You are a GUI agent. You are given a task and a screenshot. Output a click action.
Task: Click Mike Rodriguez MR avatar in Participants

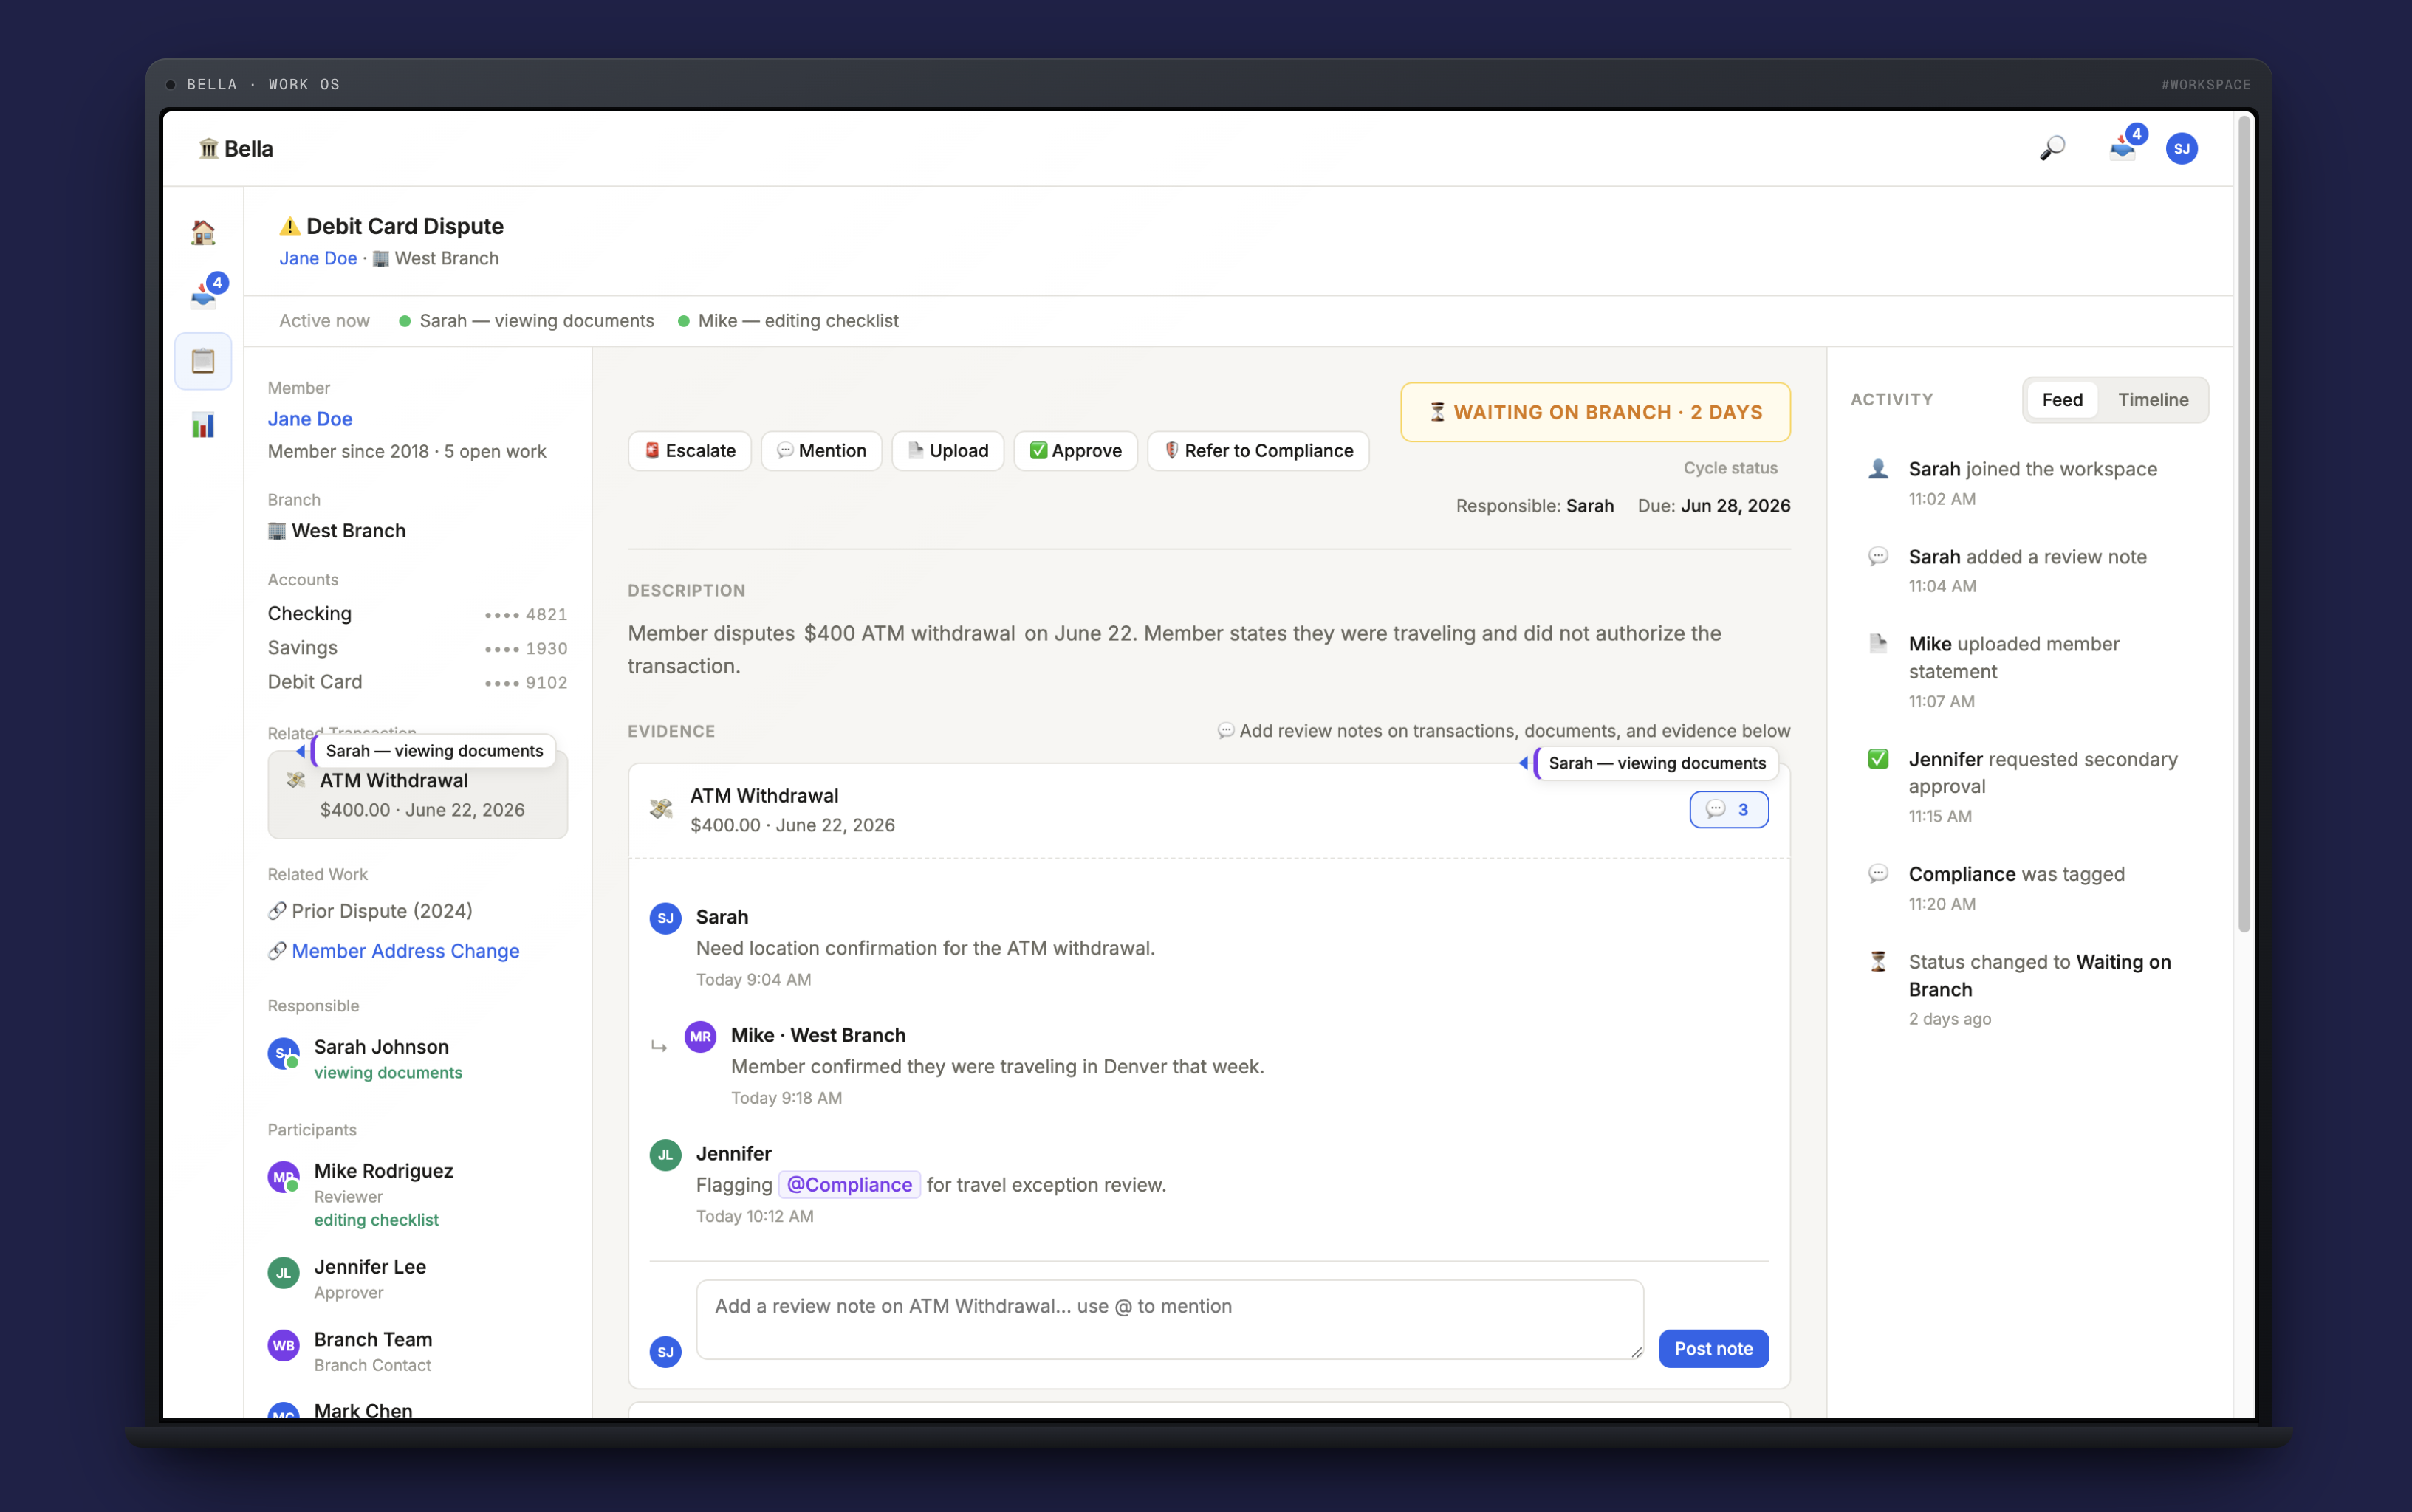(x=284, y=1177)
